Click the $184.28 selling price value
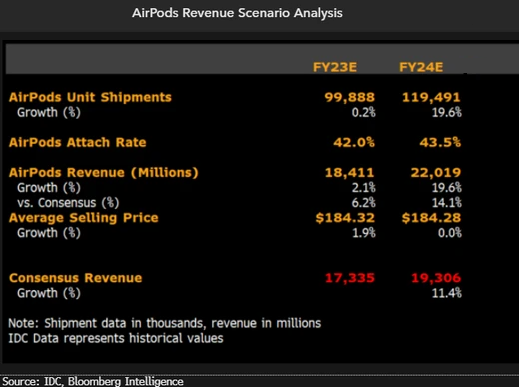Screen dimensions: 519x388 click(x=431, y=218)
